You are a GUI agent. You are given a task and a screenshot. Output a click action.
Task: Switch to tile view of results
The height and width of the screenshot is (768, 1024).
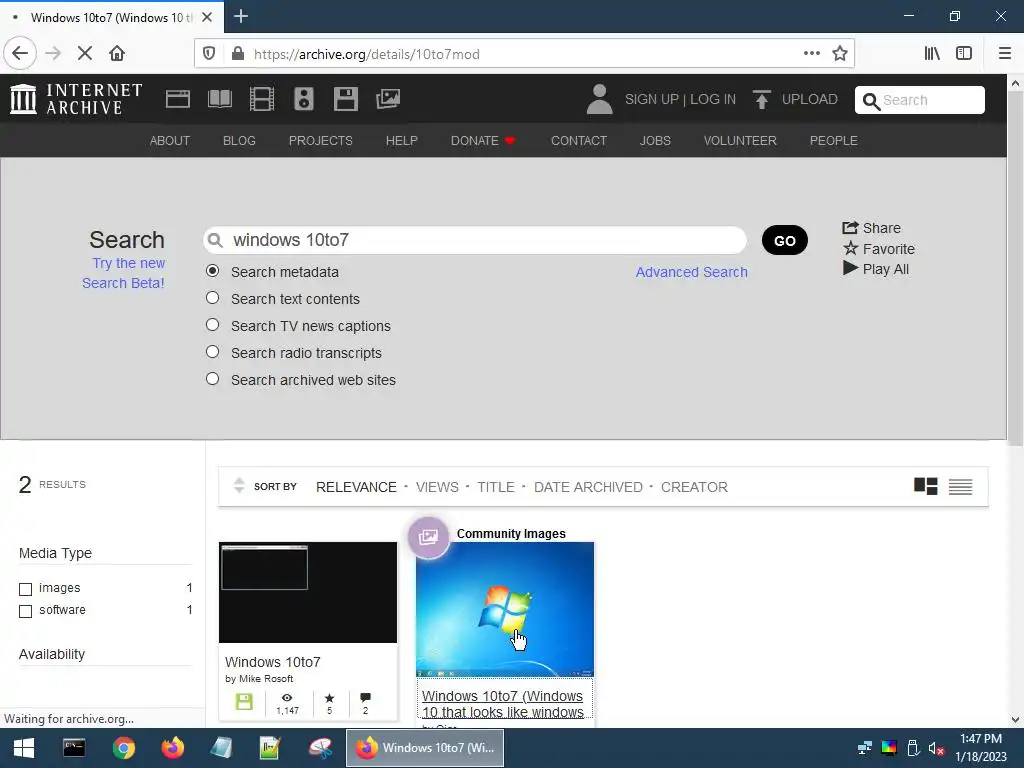pos(925,487)
